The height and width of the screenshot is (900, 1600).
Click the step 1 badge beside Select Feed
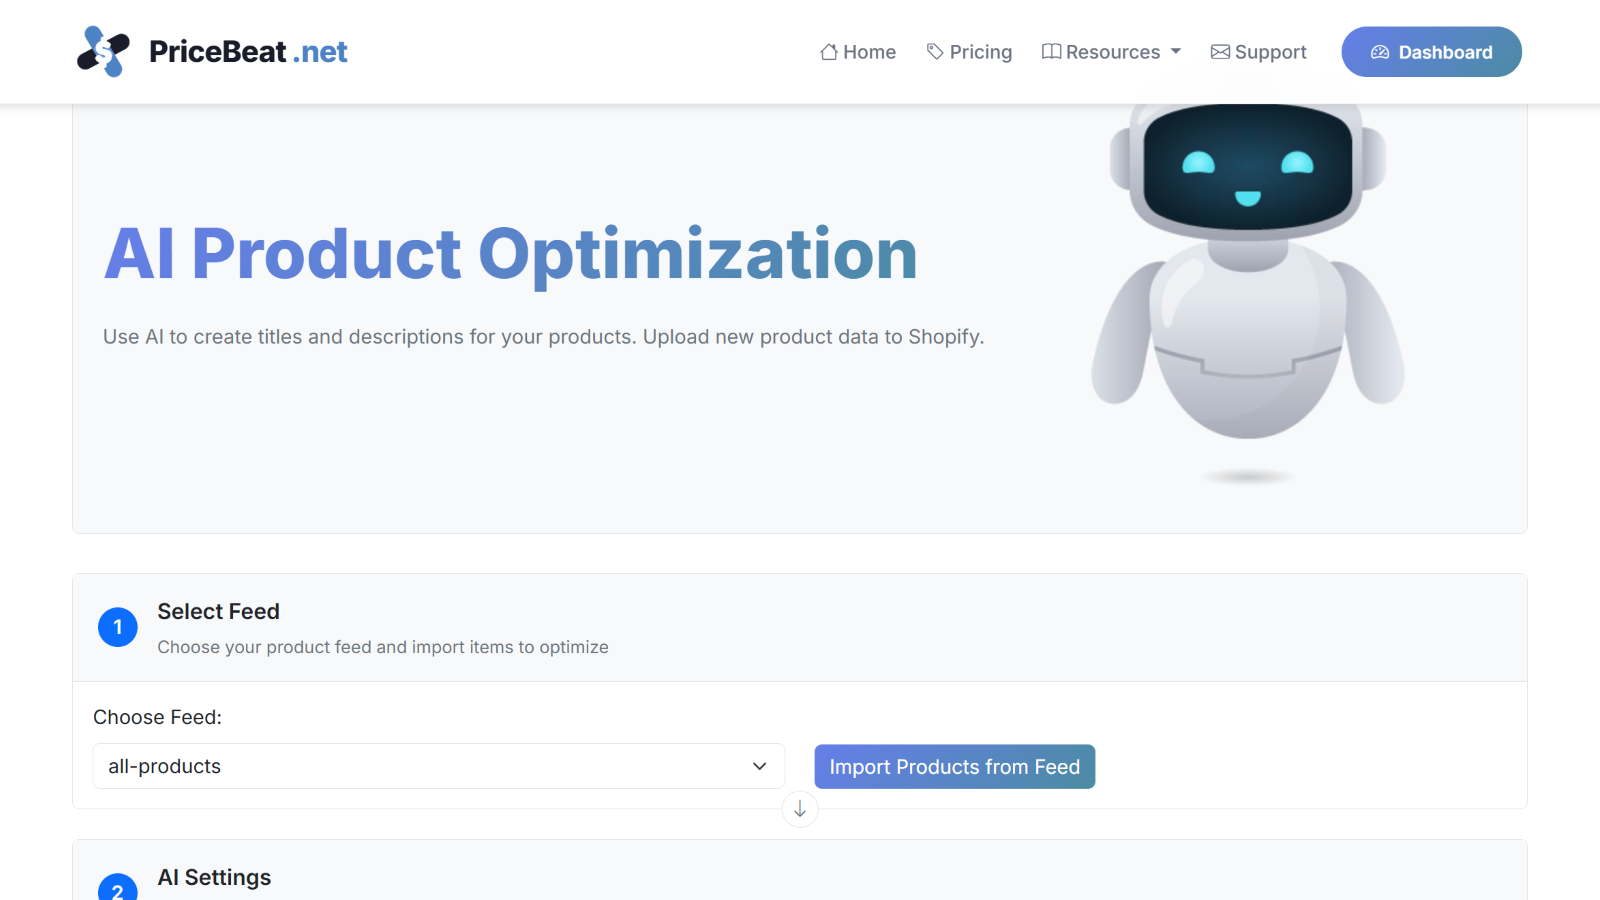pyautogui.click(x=117, y=627)
